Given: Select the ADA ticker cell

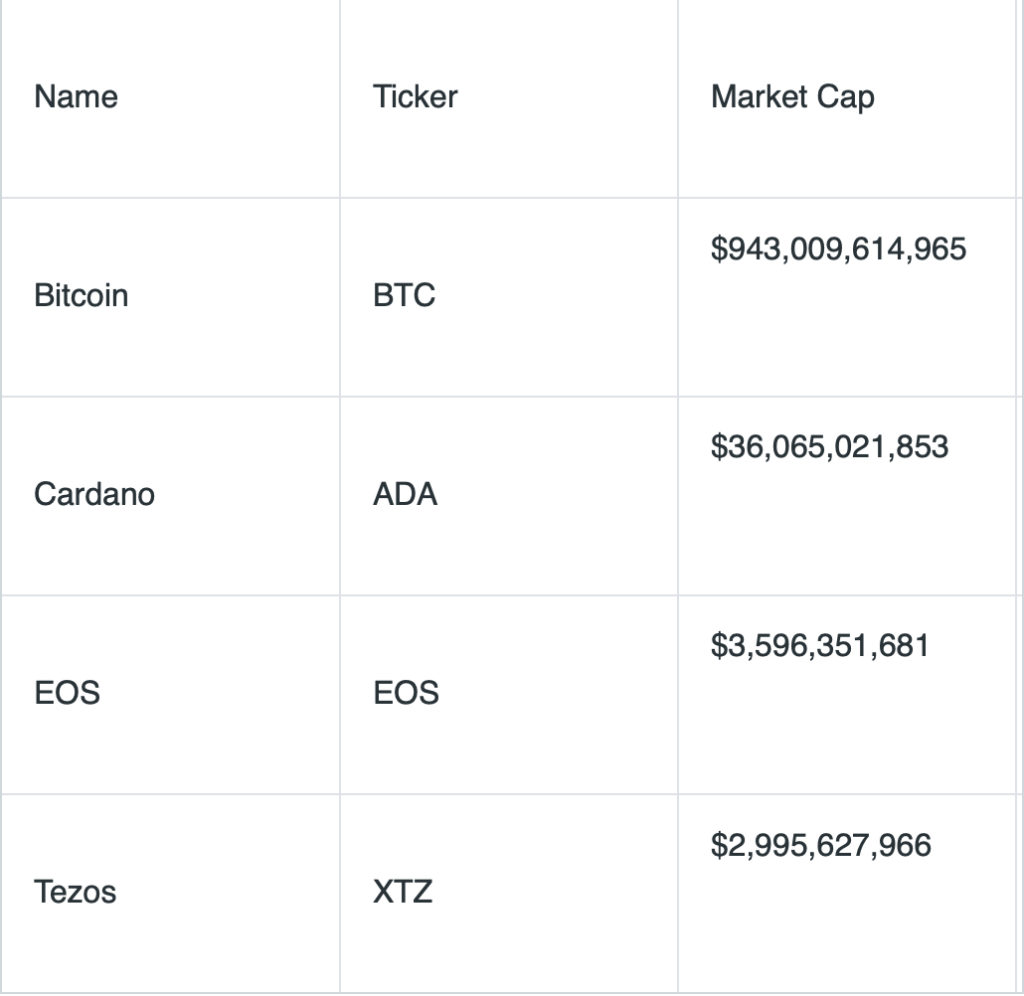Looking at the screenshot, I should click(509, 496).
